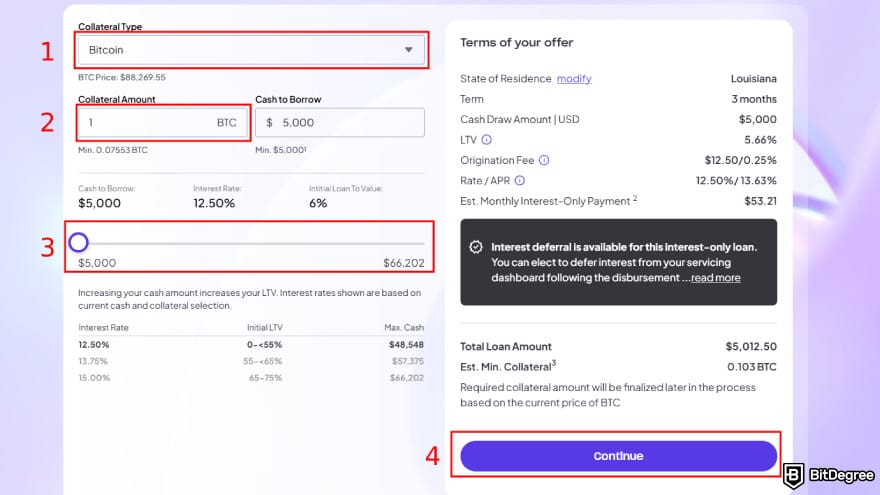Click the $66,202 maximum slider label

pos(403,263)
